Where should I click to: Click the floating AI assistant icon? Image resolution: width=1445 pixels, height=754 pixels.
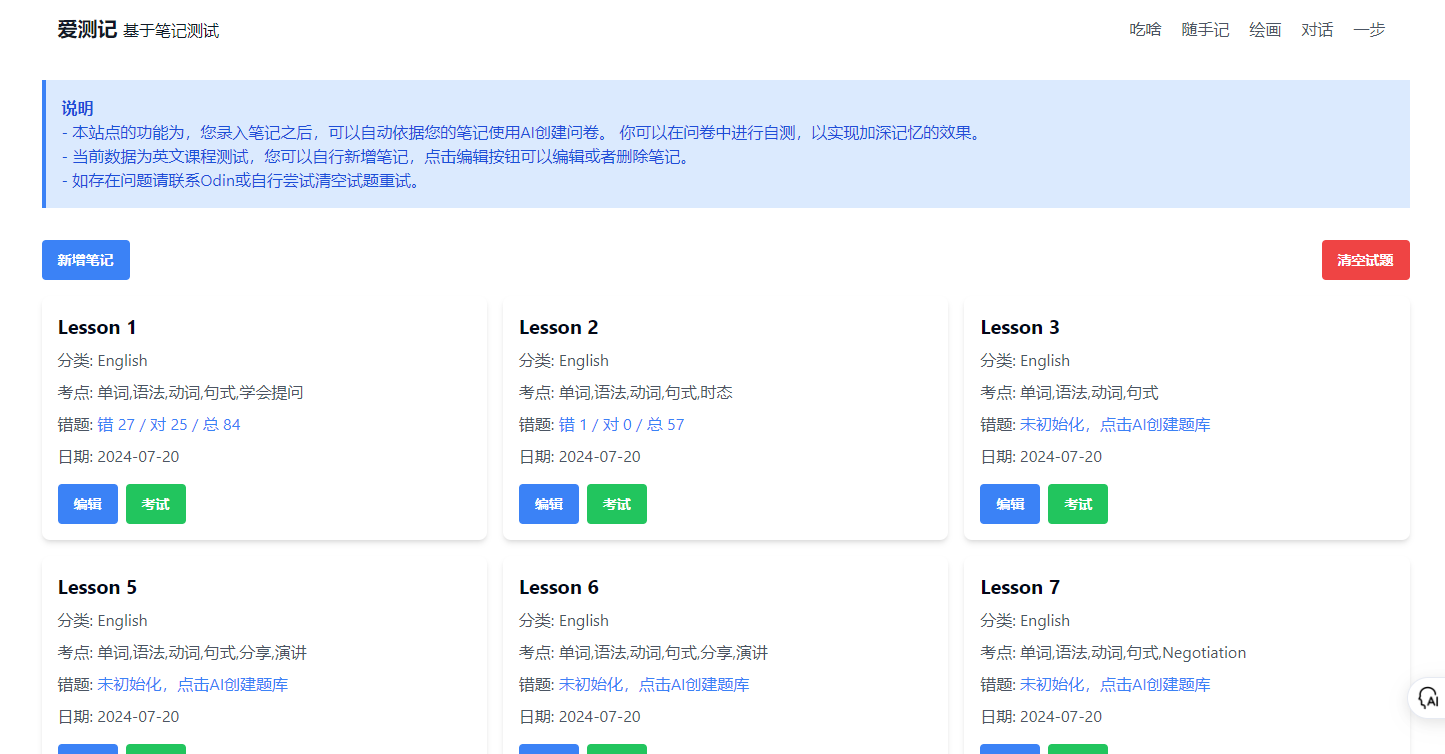coord(1428,698)
